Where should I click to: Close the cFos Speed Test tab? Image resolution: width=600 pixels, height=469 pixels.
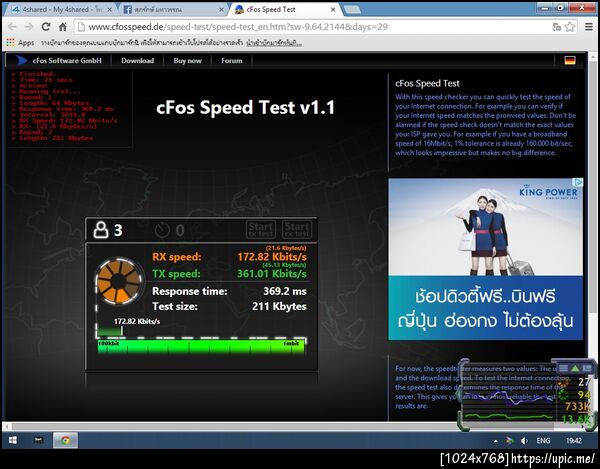coord(333,10)
